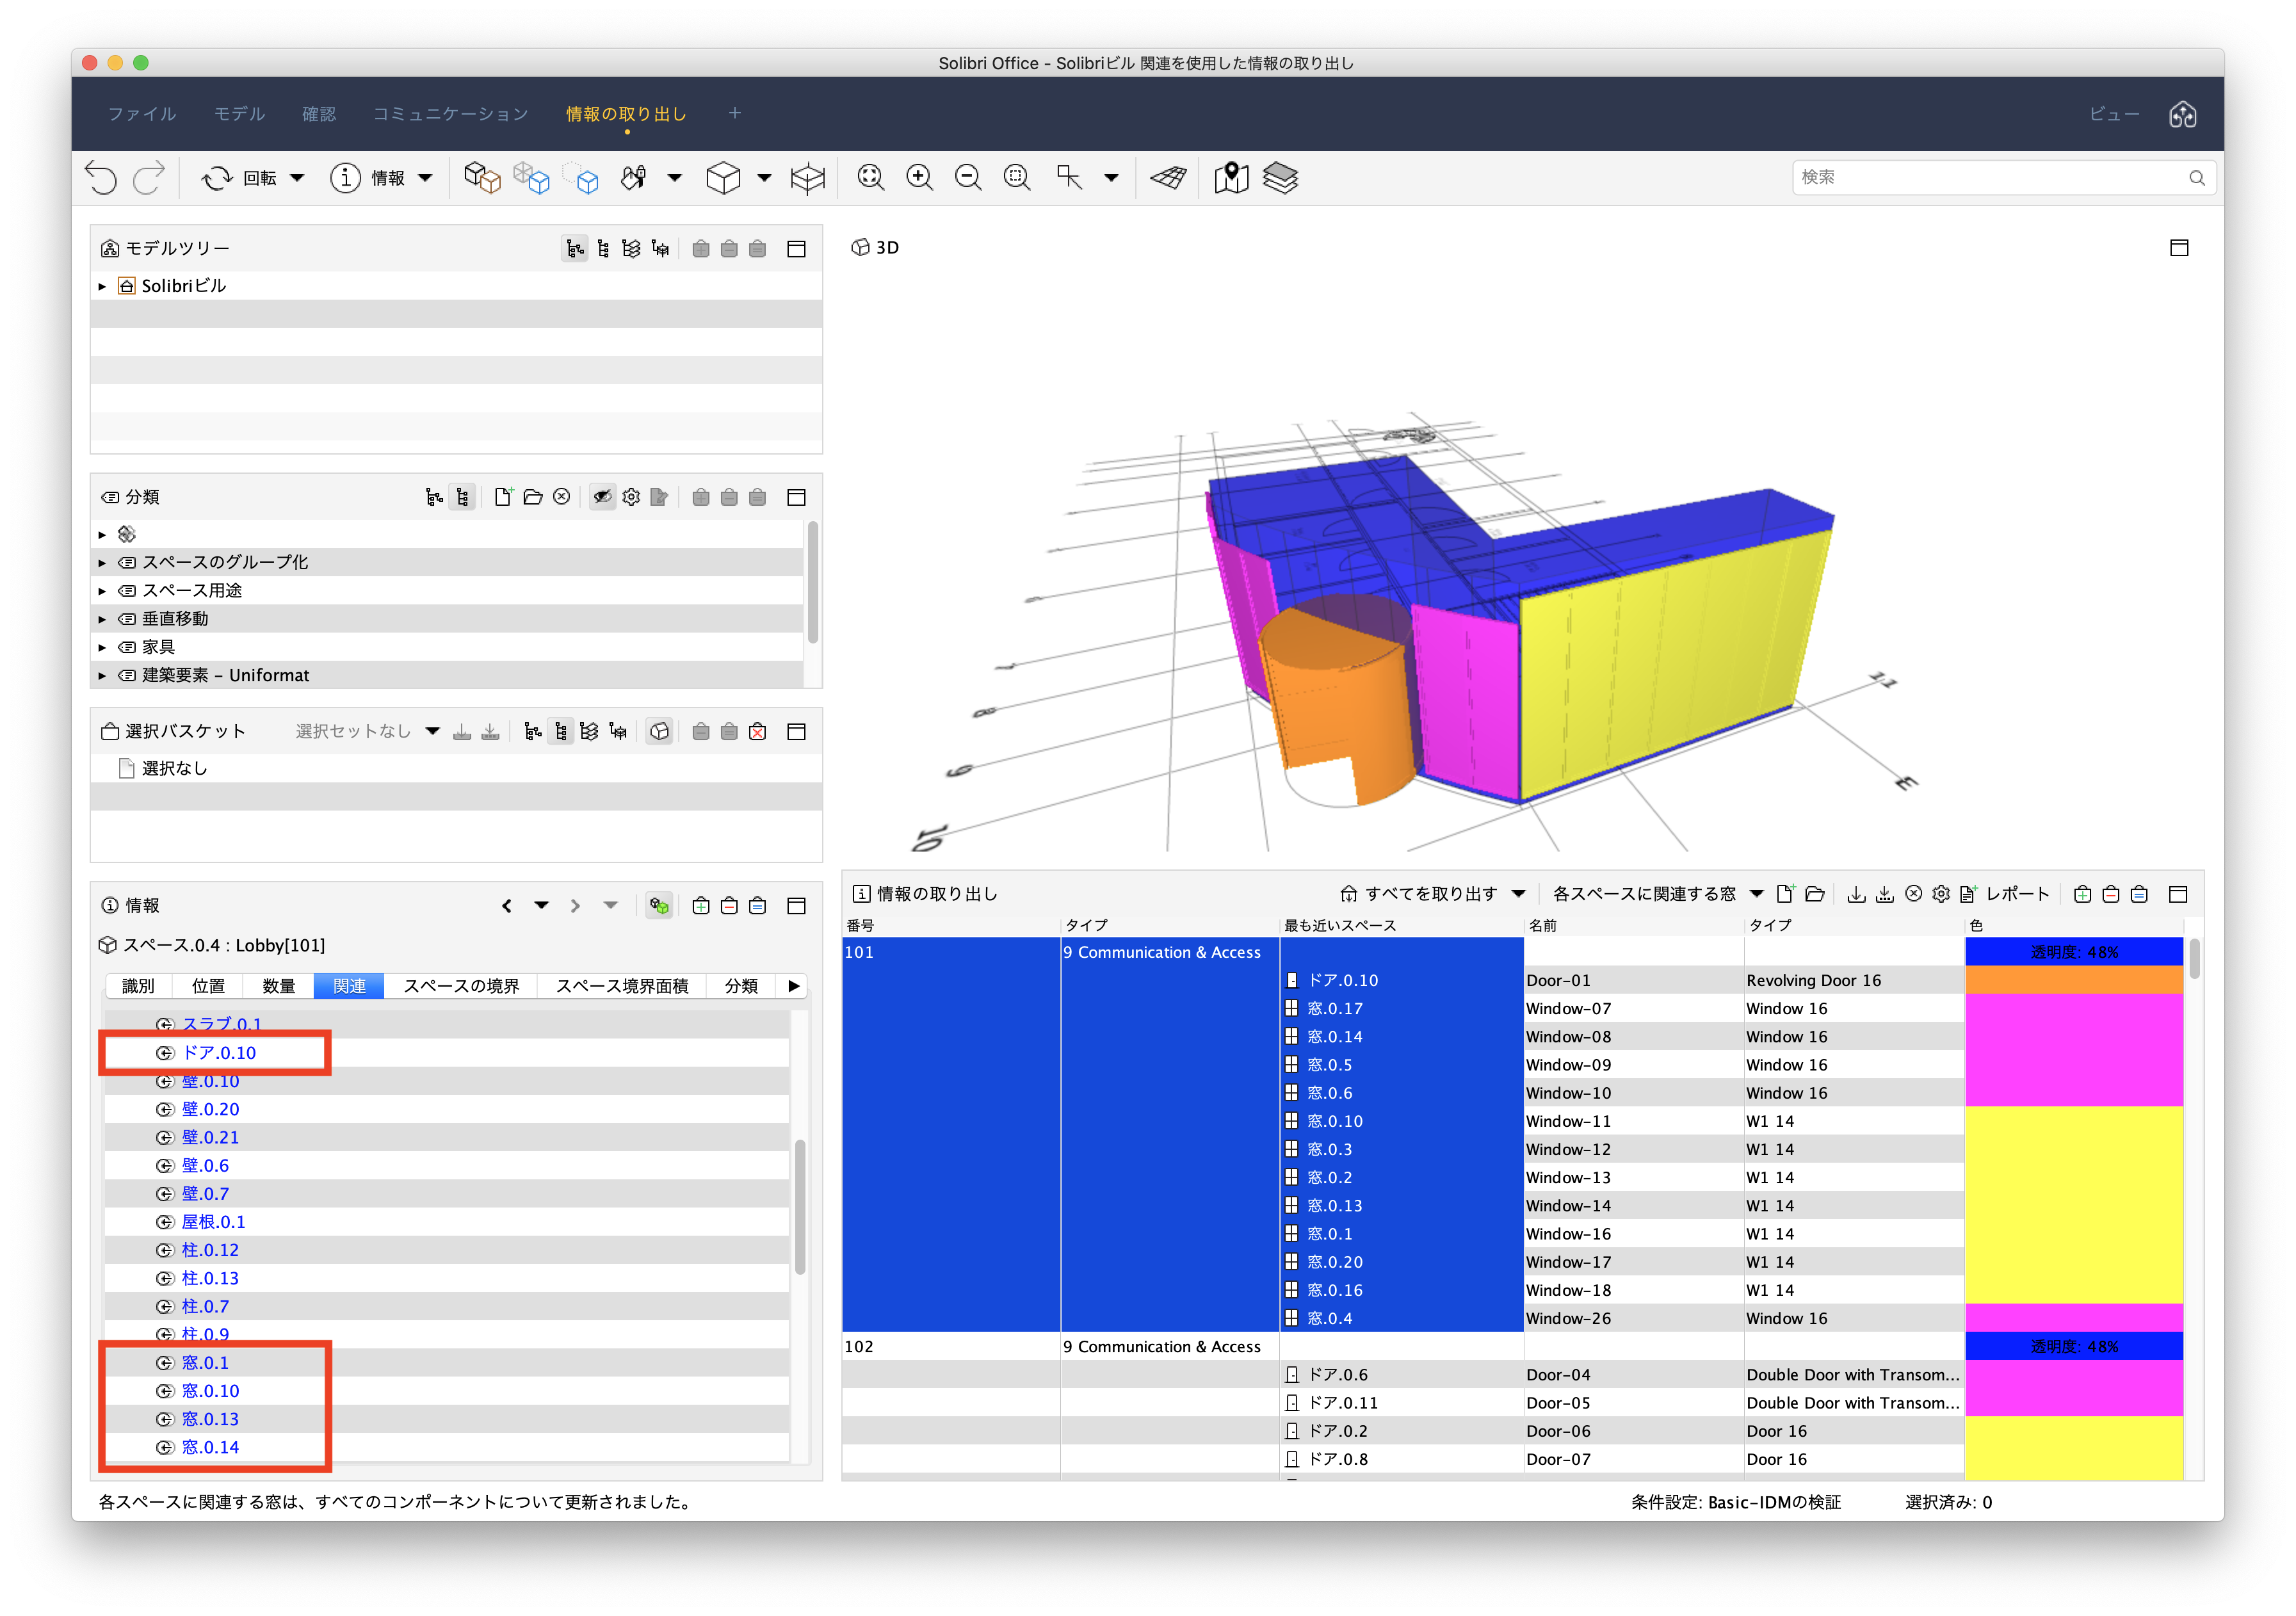Click the Undo arrow icon

click(101, 178)
